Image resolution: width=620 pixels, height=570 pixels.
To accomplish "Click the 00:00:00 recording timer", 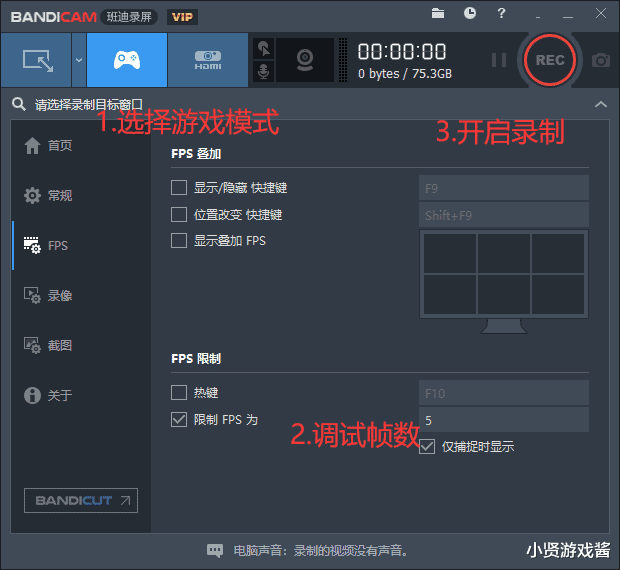I will coord(402,52).
